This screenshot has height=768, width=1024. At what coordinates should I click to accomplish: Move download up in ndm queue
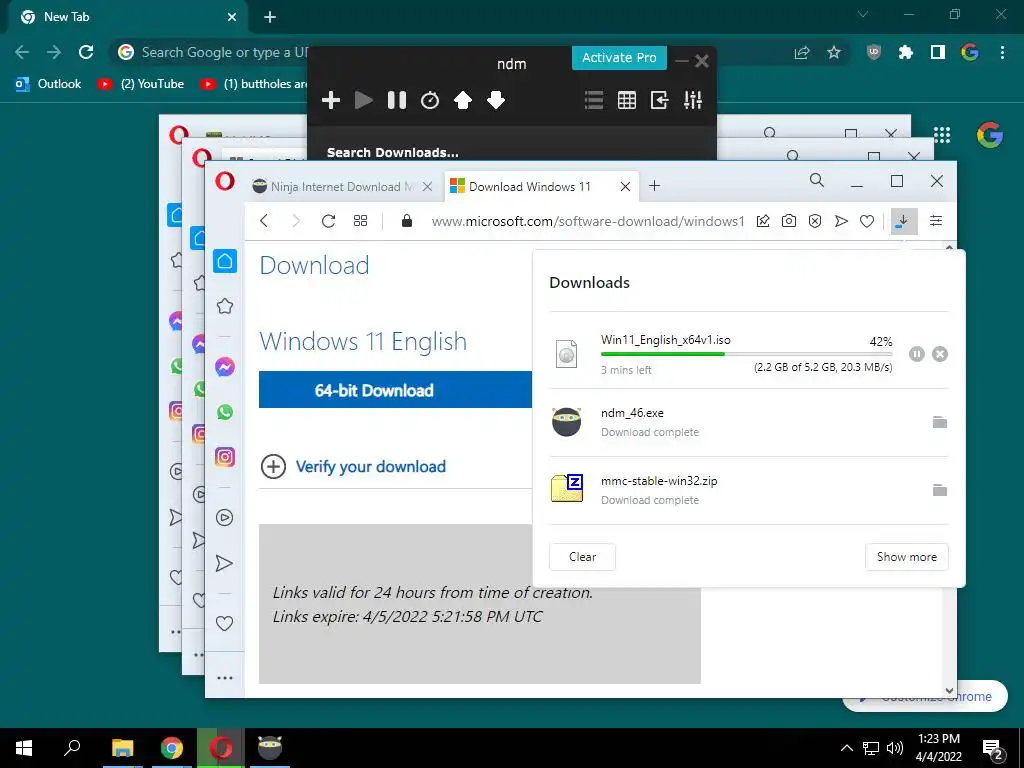(x=462, y=100)
